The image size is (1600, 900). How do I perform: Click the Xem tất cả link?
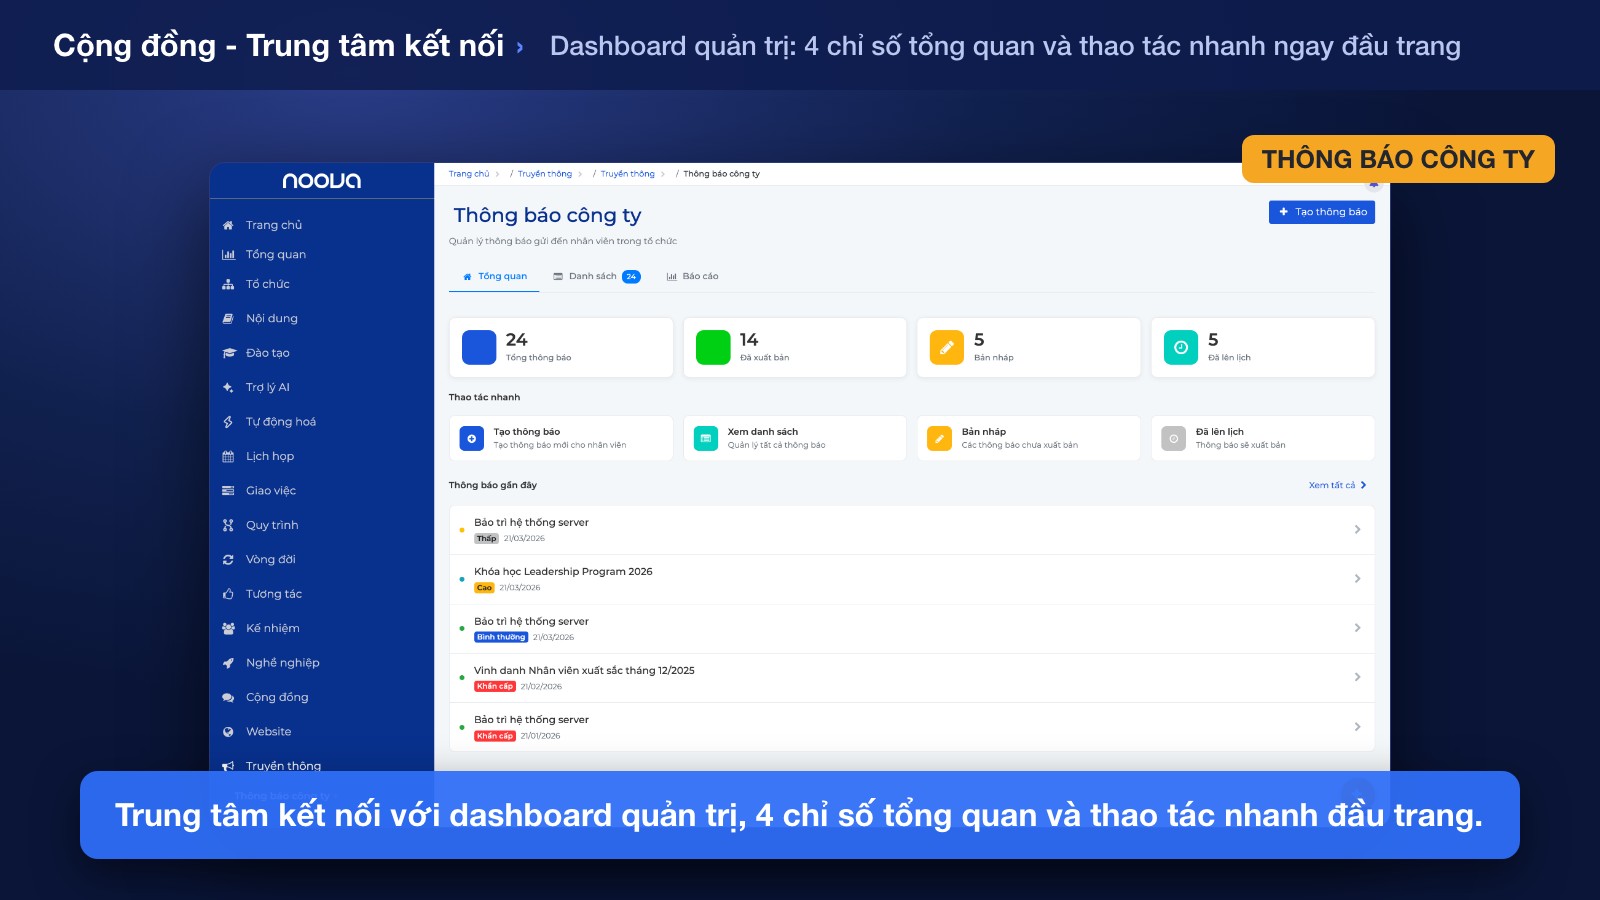[1337, 485]
